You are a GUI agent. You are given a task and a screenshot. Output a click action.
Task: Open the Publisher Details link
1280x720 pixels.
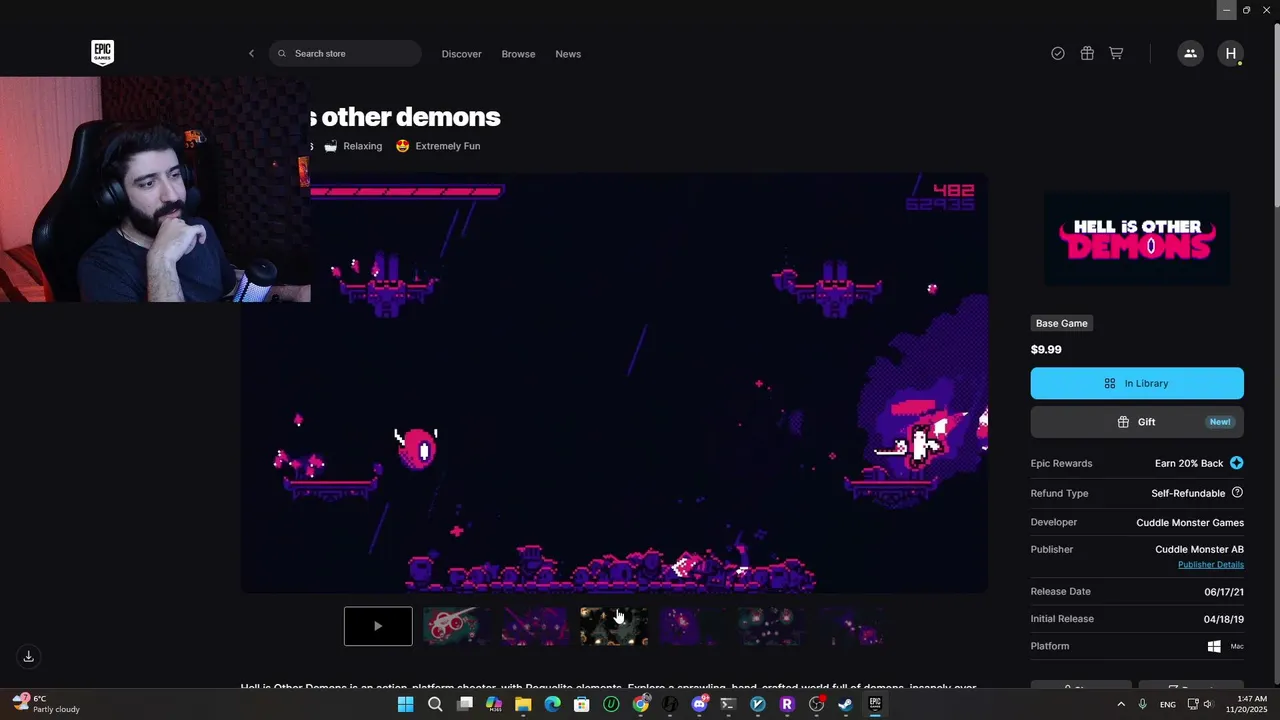(1211, 564)
